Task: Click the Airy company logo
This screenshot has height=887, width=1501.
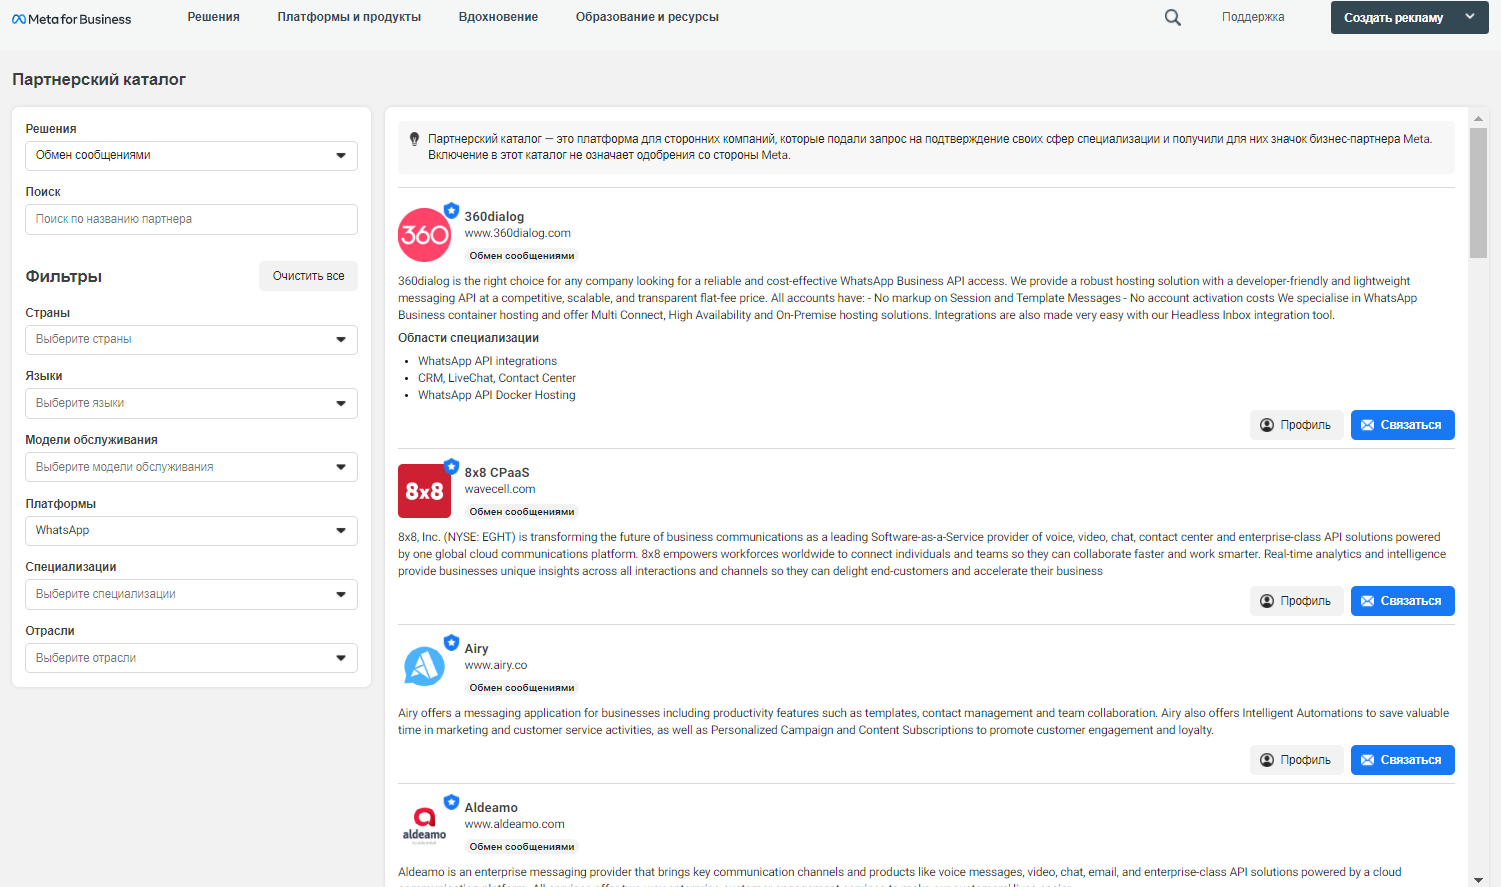Action: pos(424,665)
